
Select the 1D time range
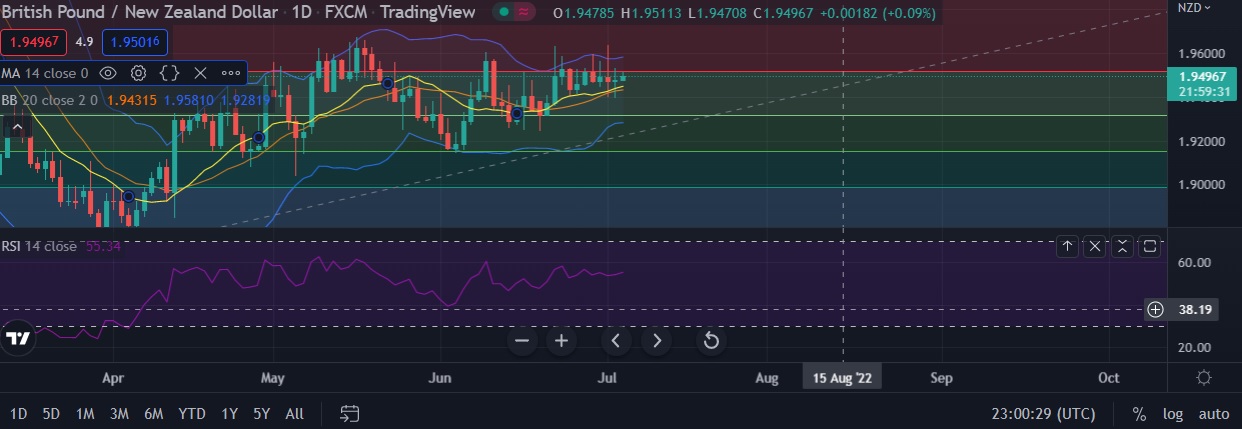(19, 413)
